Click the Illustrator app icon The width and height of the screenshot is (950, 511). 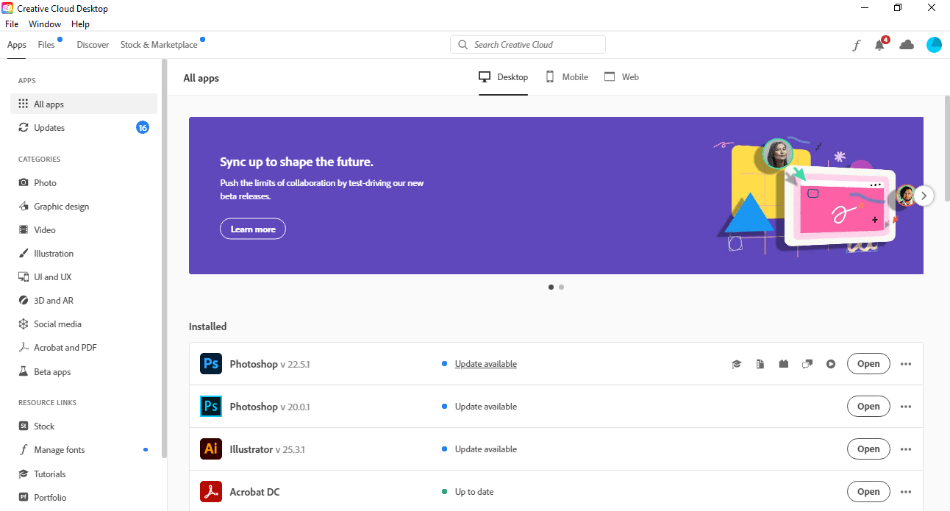[x=211, y=449]
